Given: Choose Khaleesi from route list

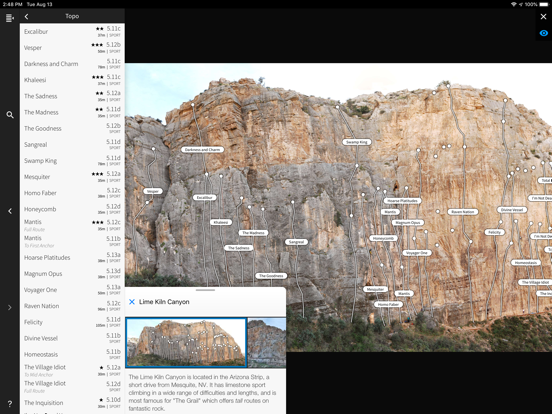Looking at the screenshot, I should coord(72,80).
